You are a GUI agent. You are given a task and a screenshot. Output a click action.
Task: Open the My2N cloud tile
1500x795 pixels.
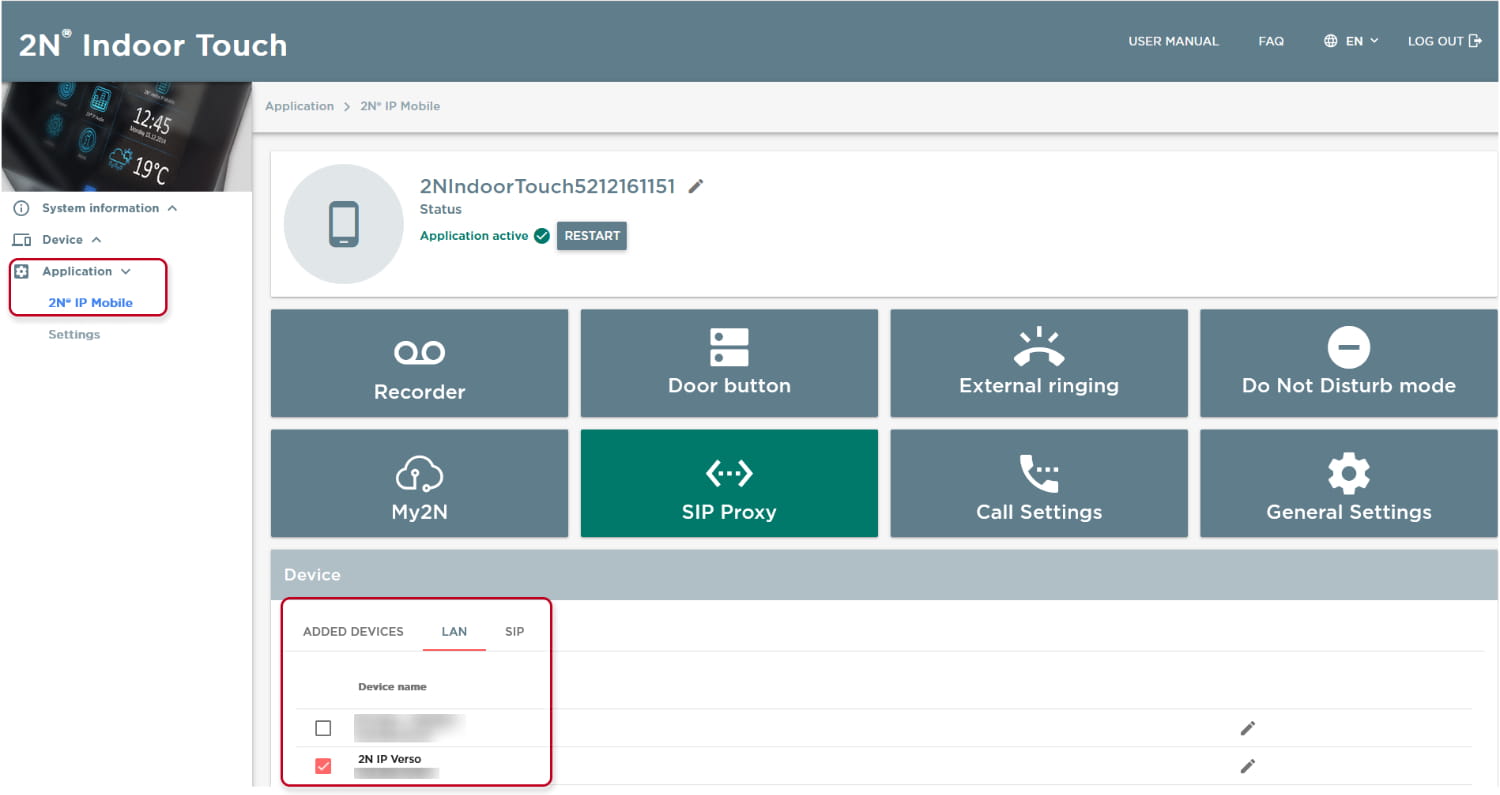pyautogui.click(x=419, y=483)
